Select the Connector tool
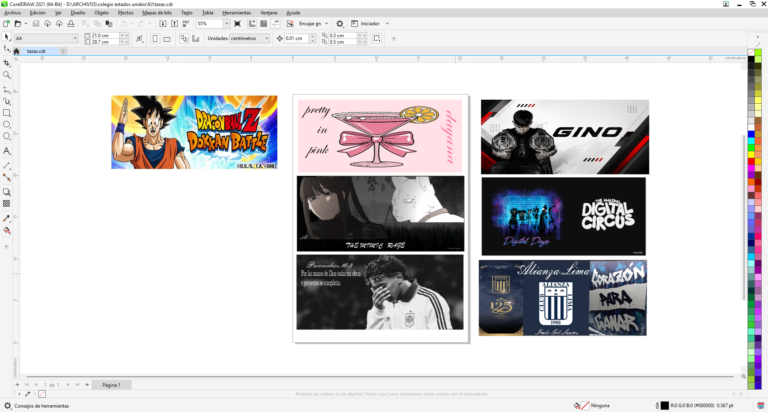768x412 pixels. click(x=6, y=177)
